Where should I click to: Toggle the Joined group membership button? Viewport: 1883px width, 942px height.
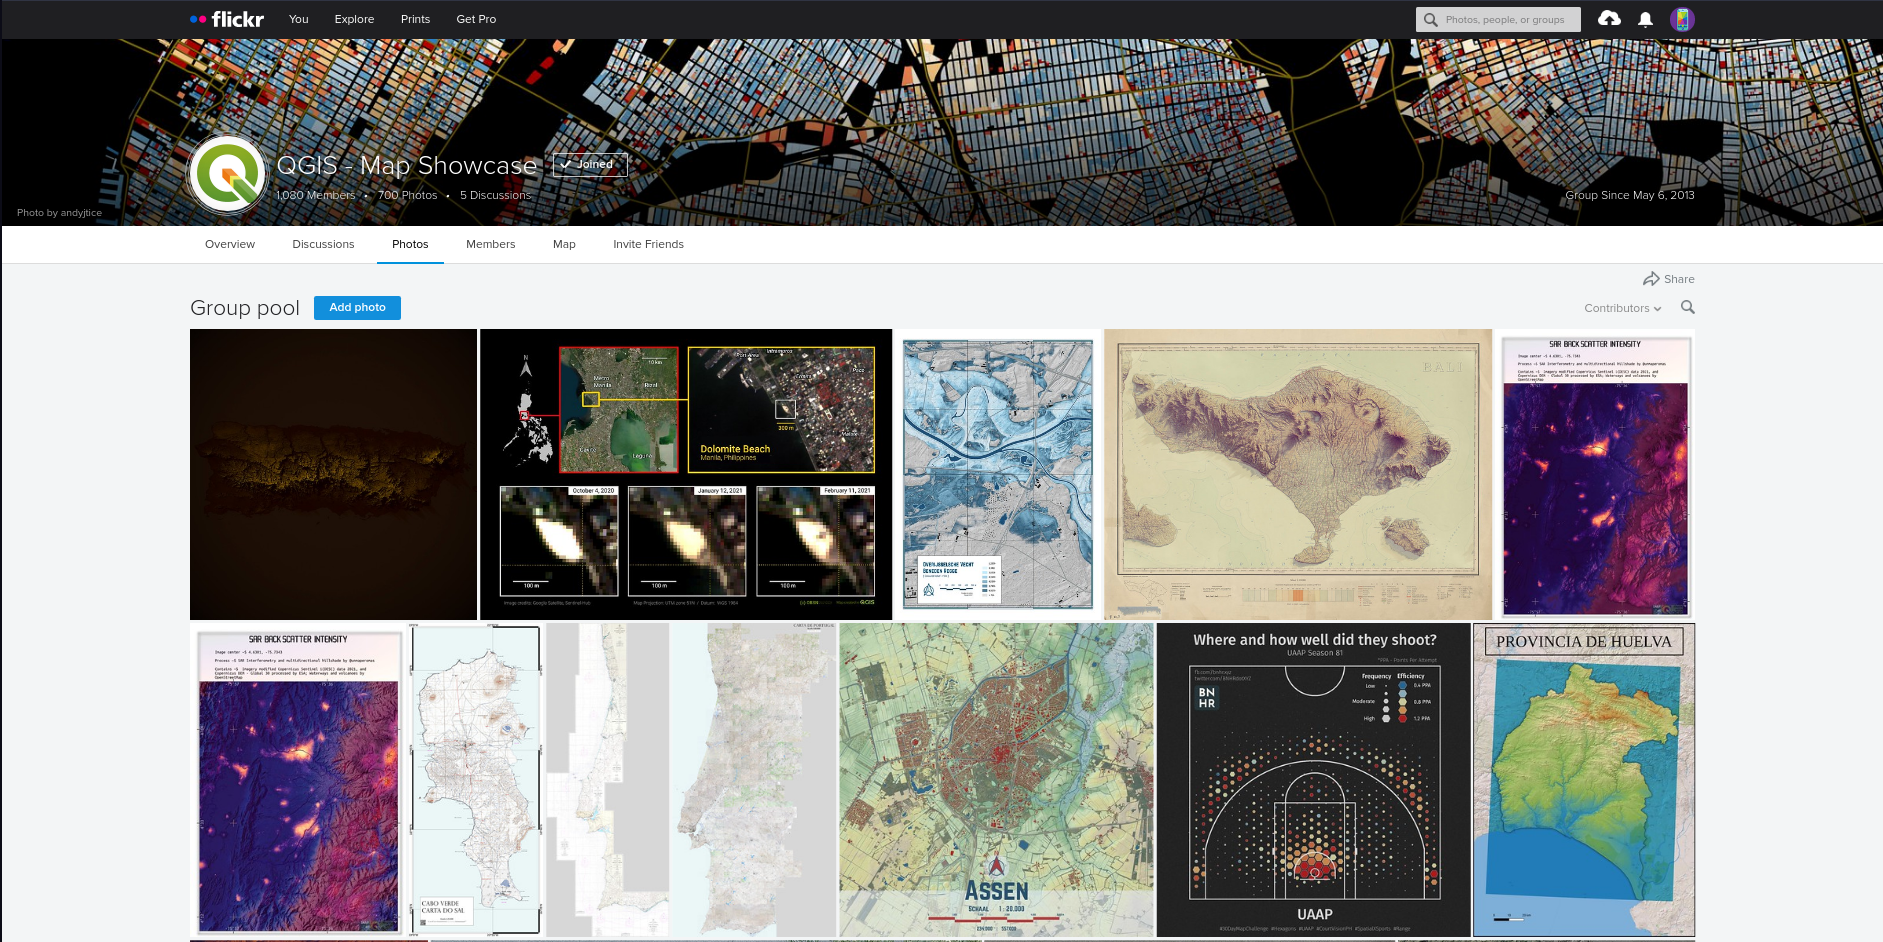pyautogui.click(x=590, y=164)
